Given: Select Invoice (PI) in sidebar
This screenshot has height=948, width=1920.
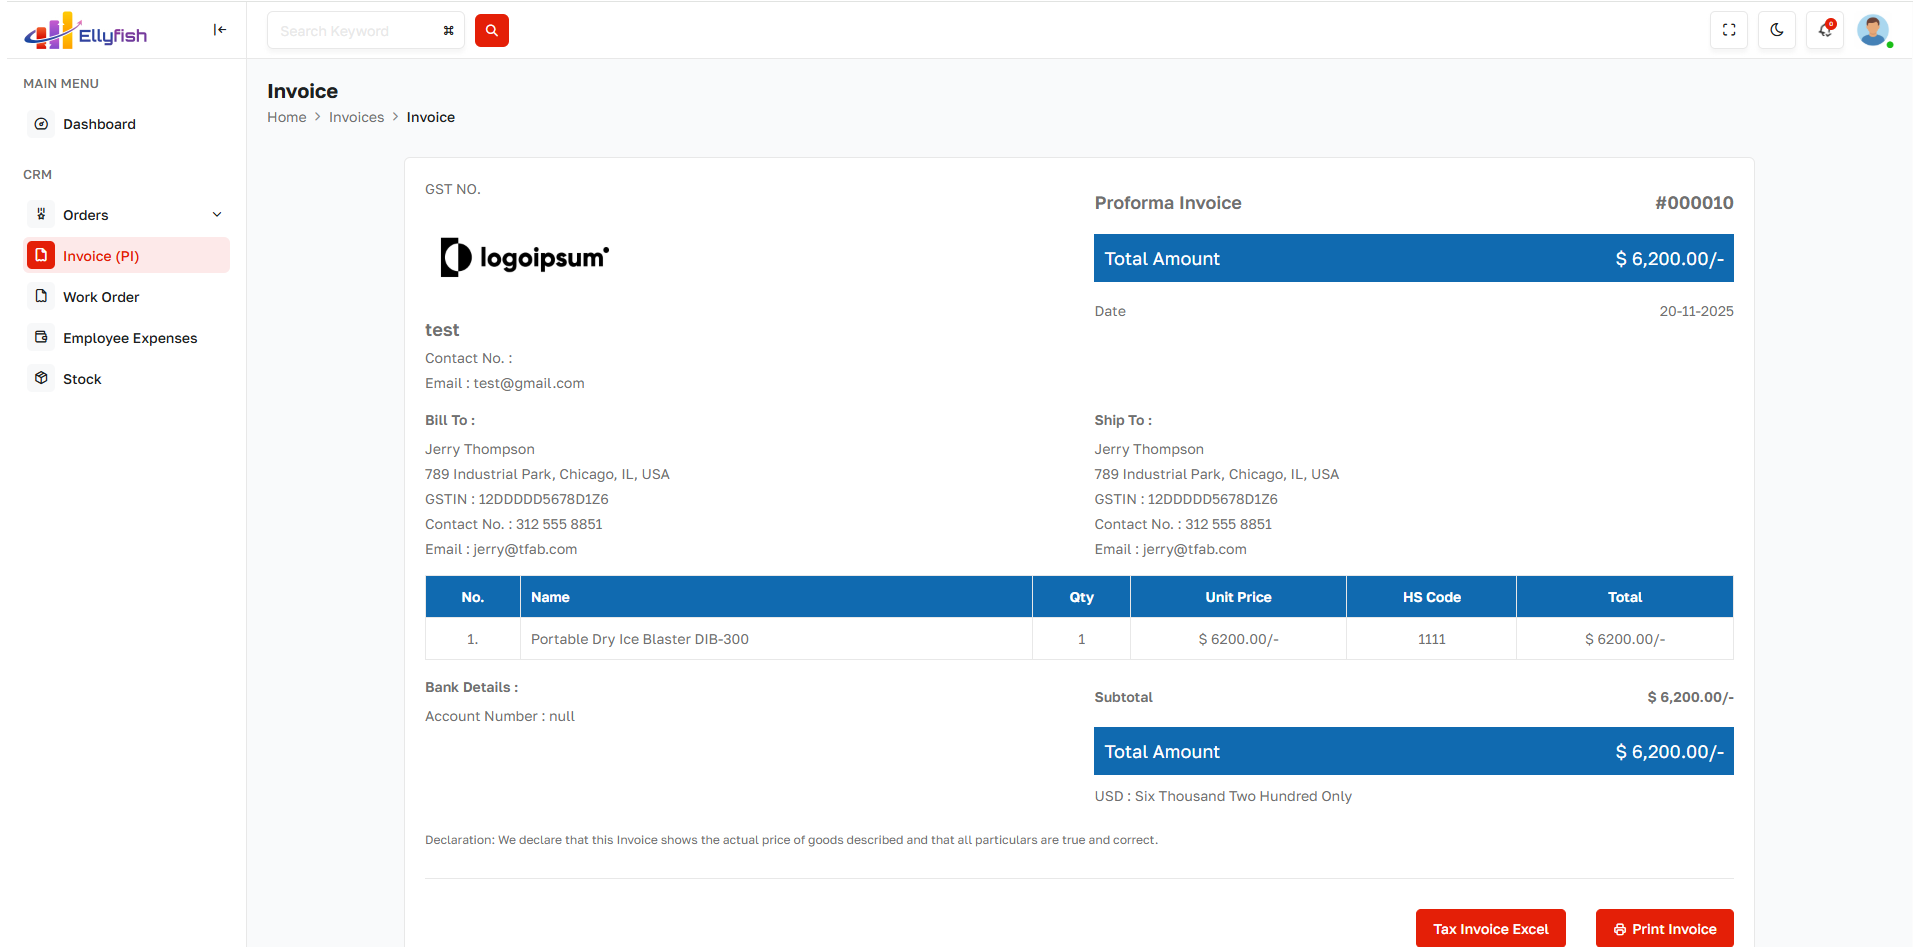Looking at the screenshot, I should tap(101, 256).
